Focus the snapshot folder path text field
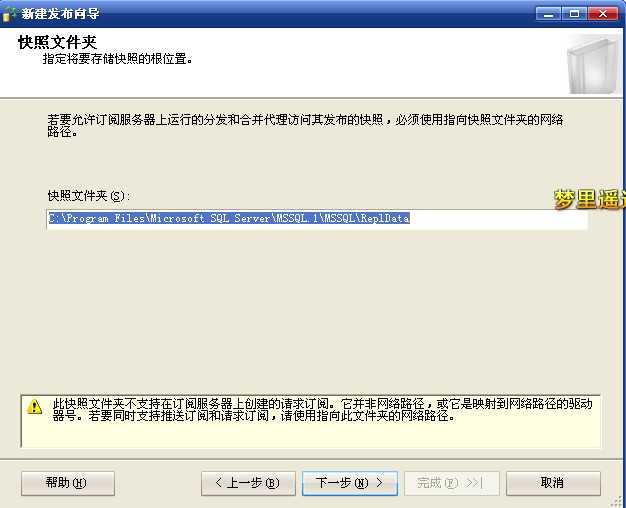The image size is (626, 508). 317,219
